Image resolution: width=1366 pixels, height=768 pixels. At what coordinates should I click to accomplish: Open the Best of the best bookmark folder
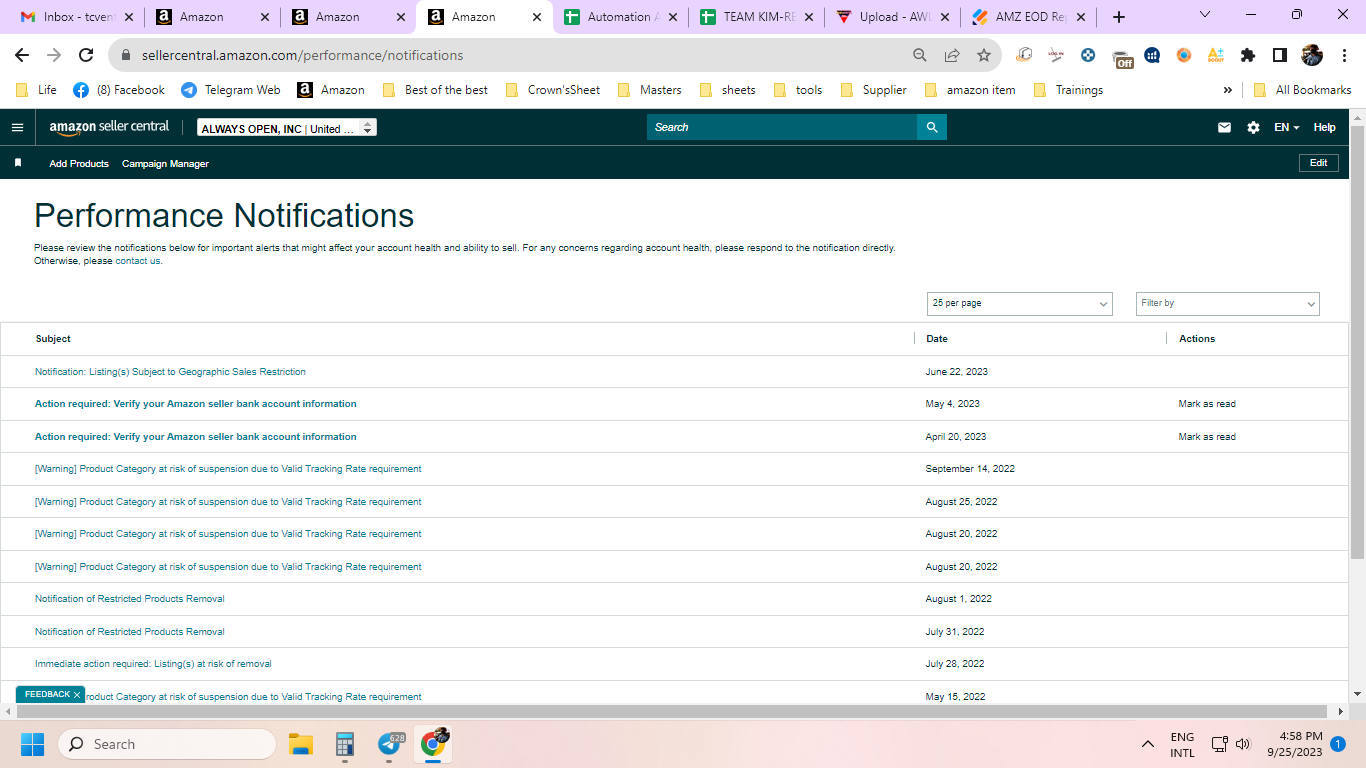click(x=435, y=90)
